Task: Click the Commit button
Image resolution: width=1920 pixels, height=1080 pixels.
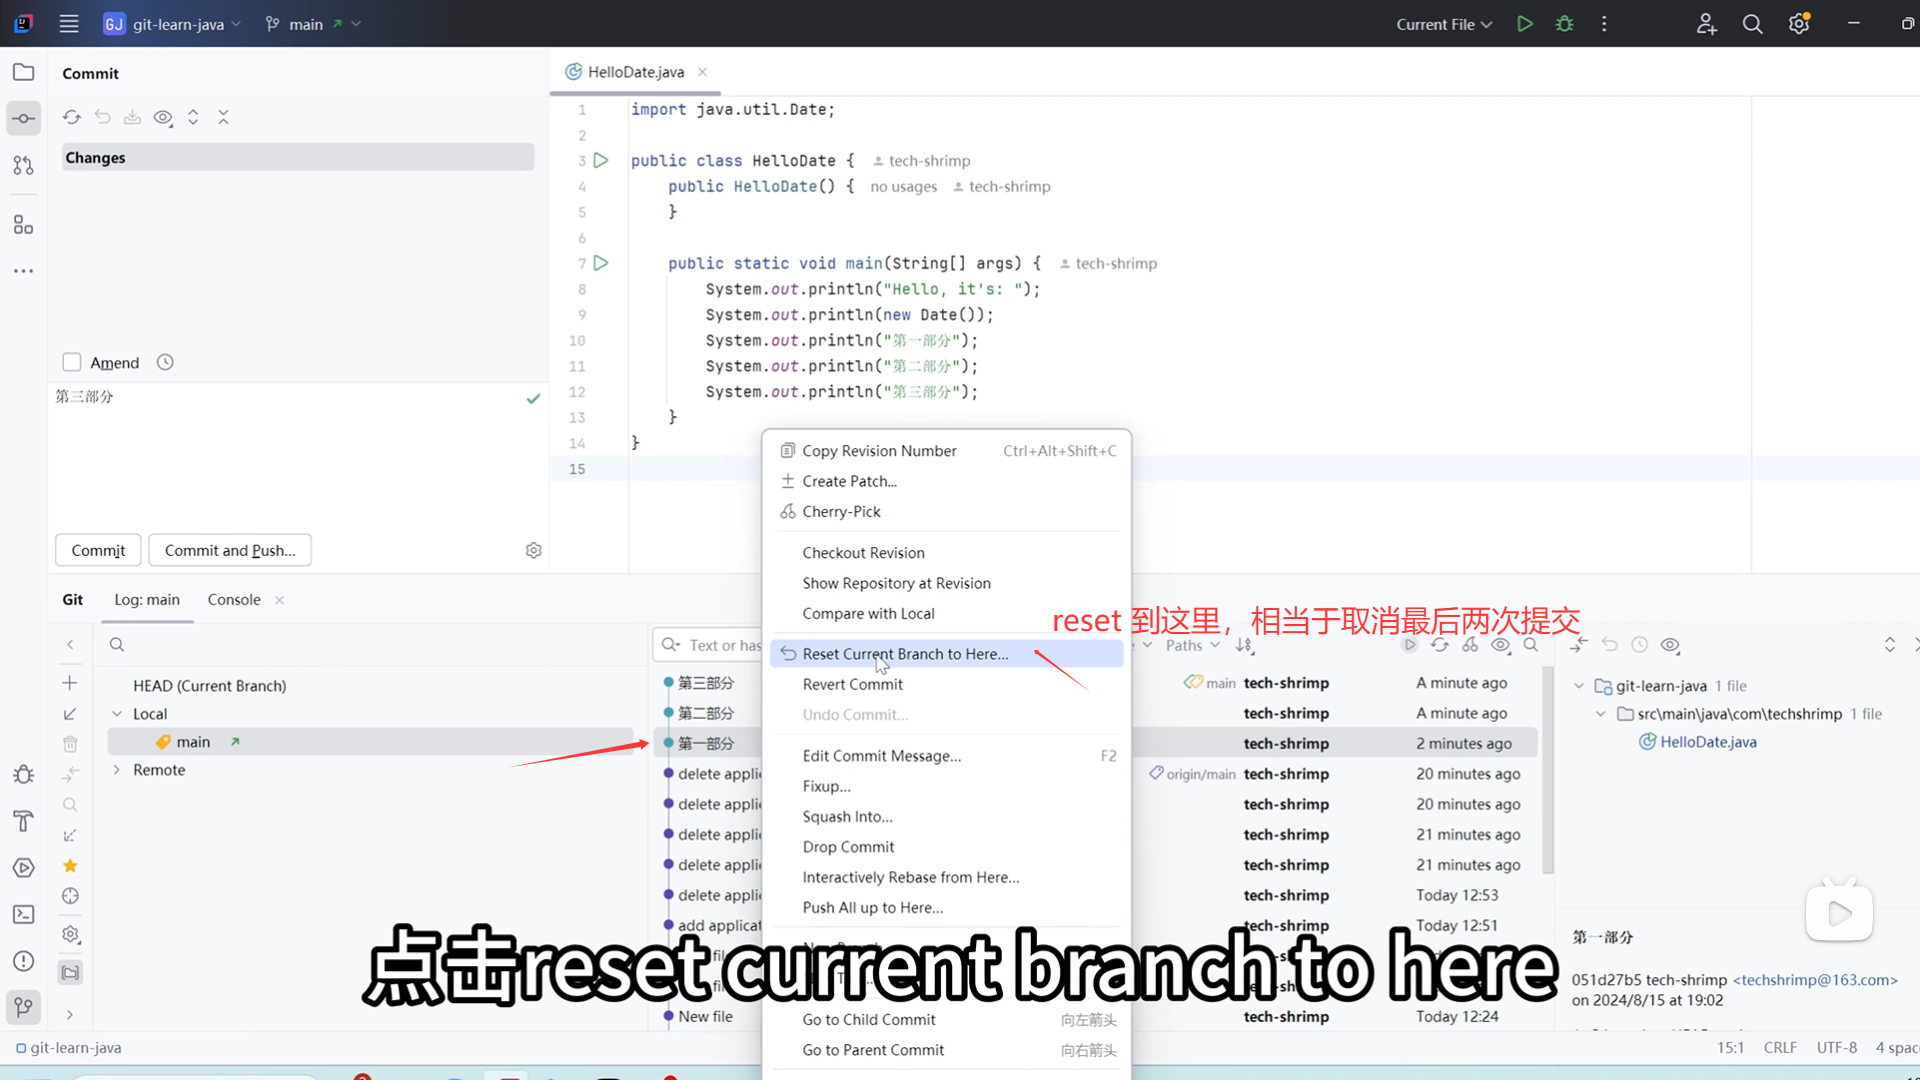Action: (98, 550)
